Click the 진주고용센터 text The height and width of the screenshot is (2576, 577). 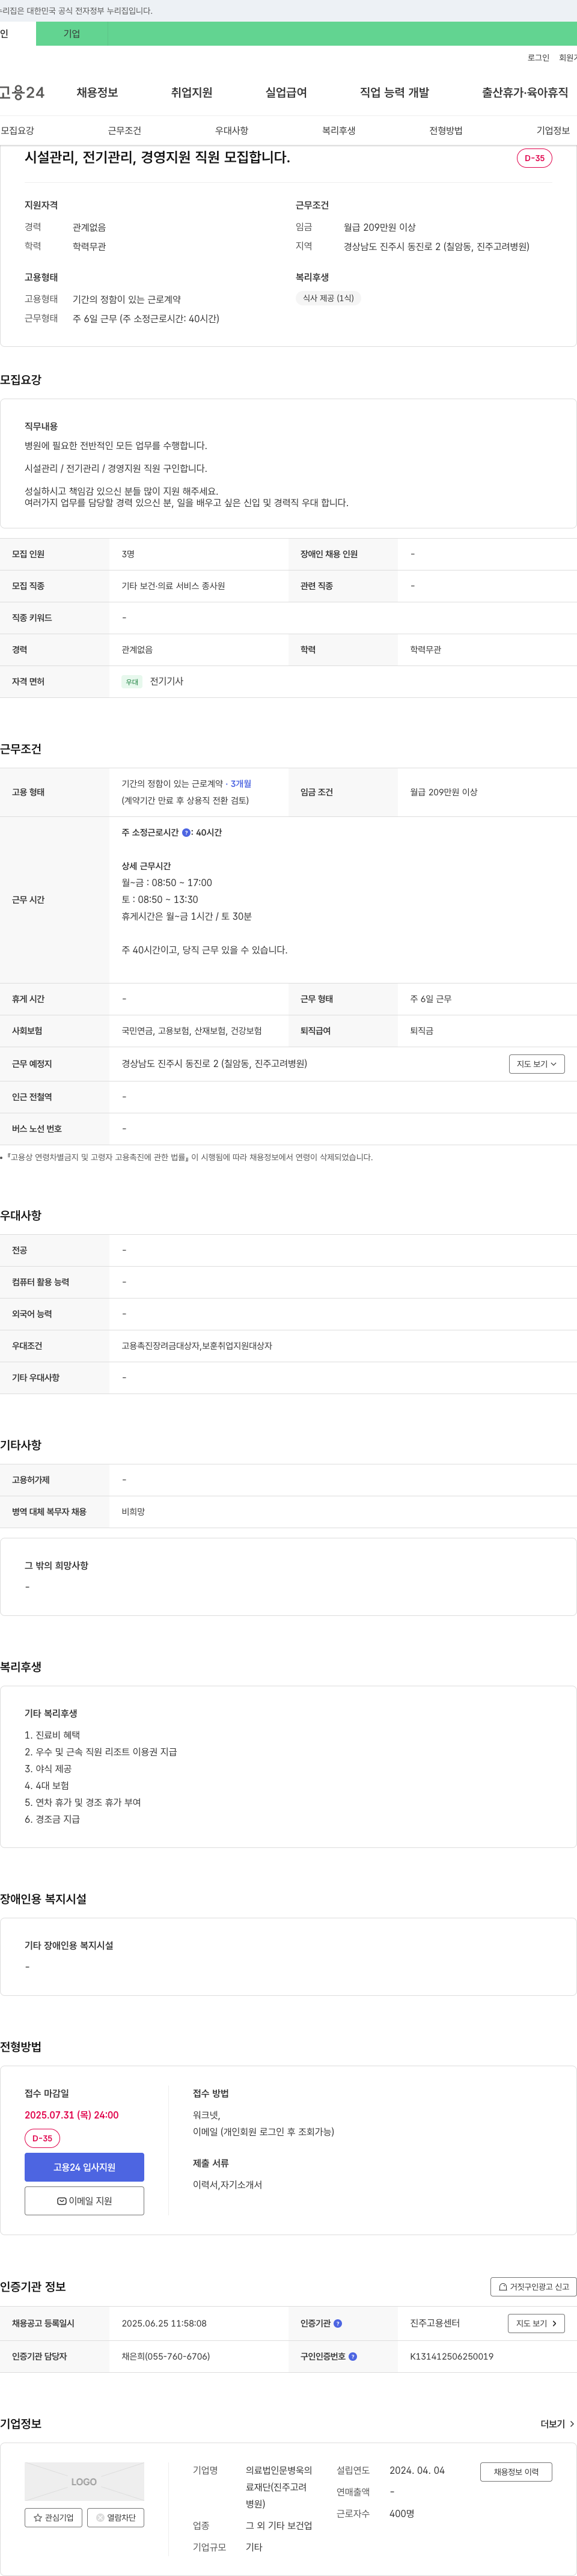click(x=435, y=2323)
